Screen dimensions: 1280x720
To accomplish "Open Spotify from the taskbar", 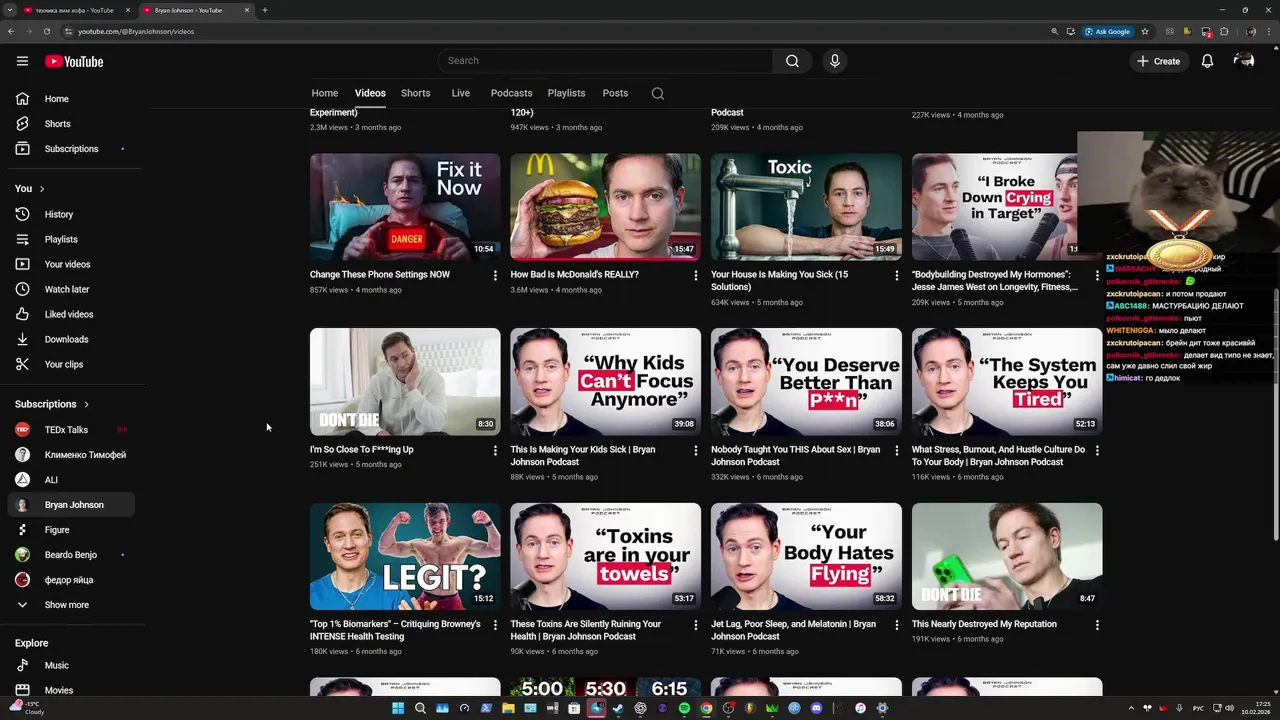I will (x=684, y=708).
